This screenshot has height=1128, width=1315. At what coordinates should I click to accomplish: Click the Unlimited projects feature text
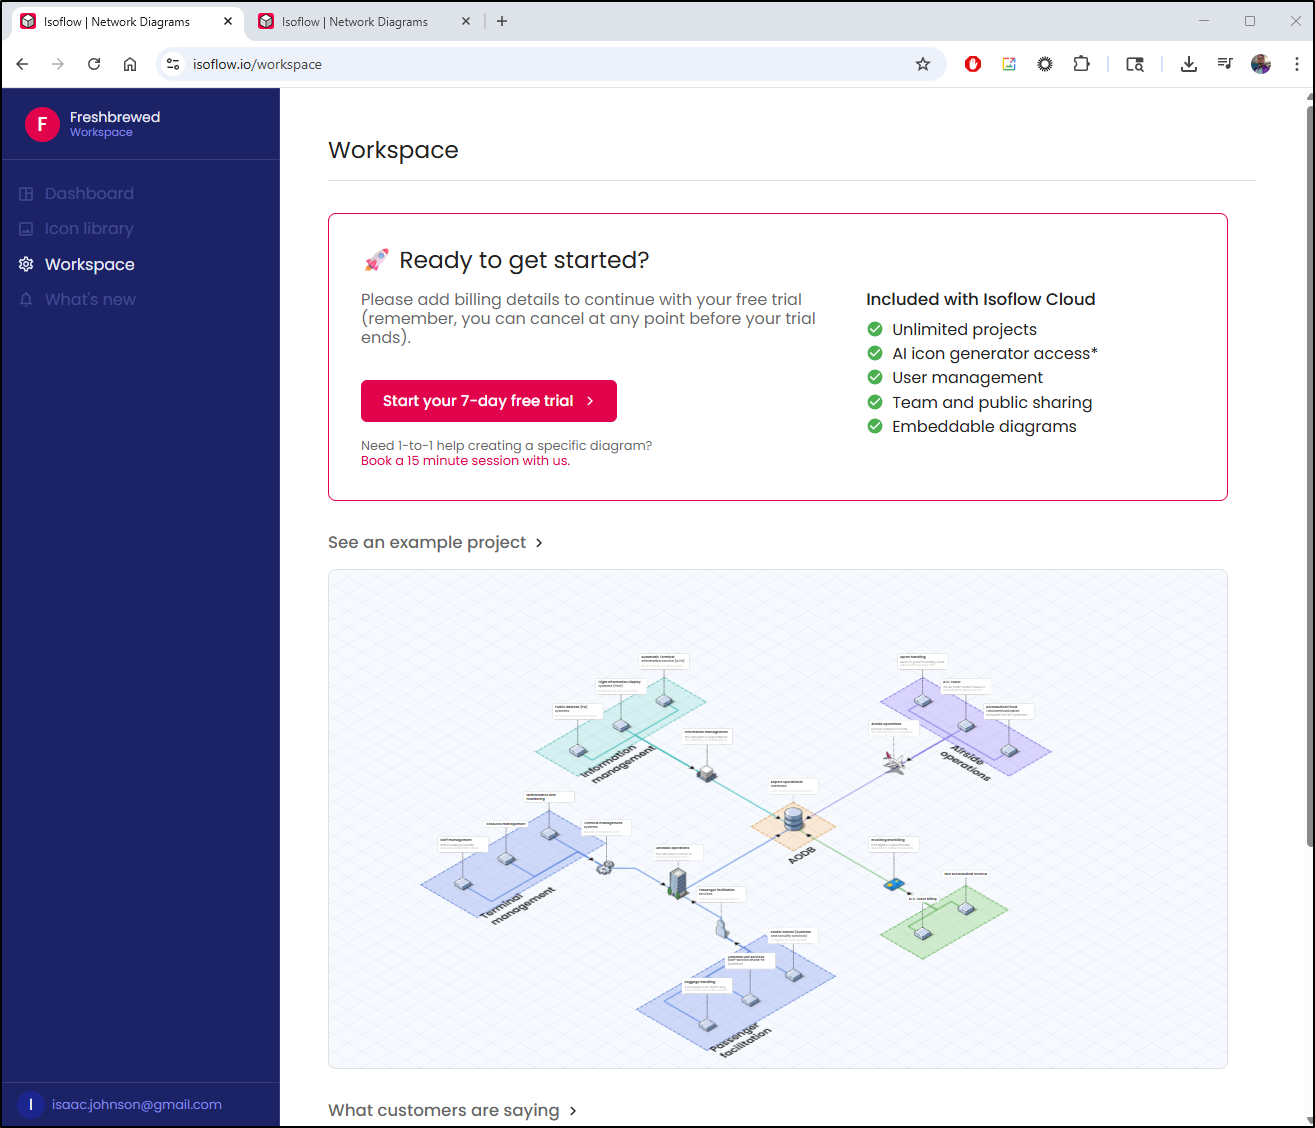point(964,329)
